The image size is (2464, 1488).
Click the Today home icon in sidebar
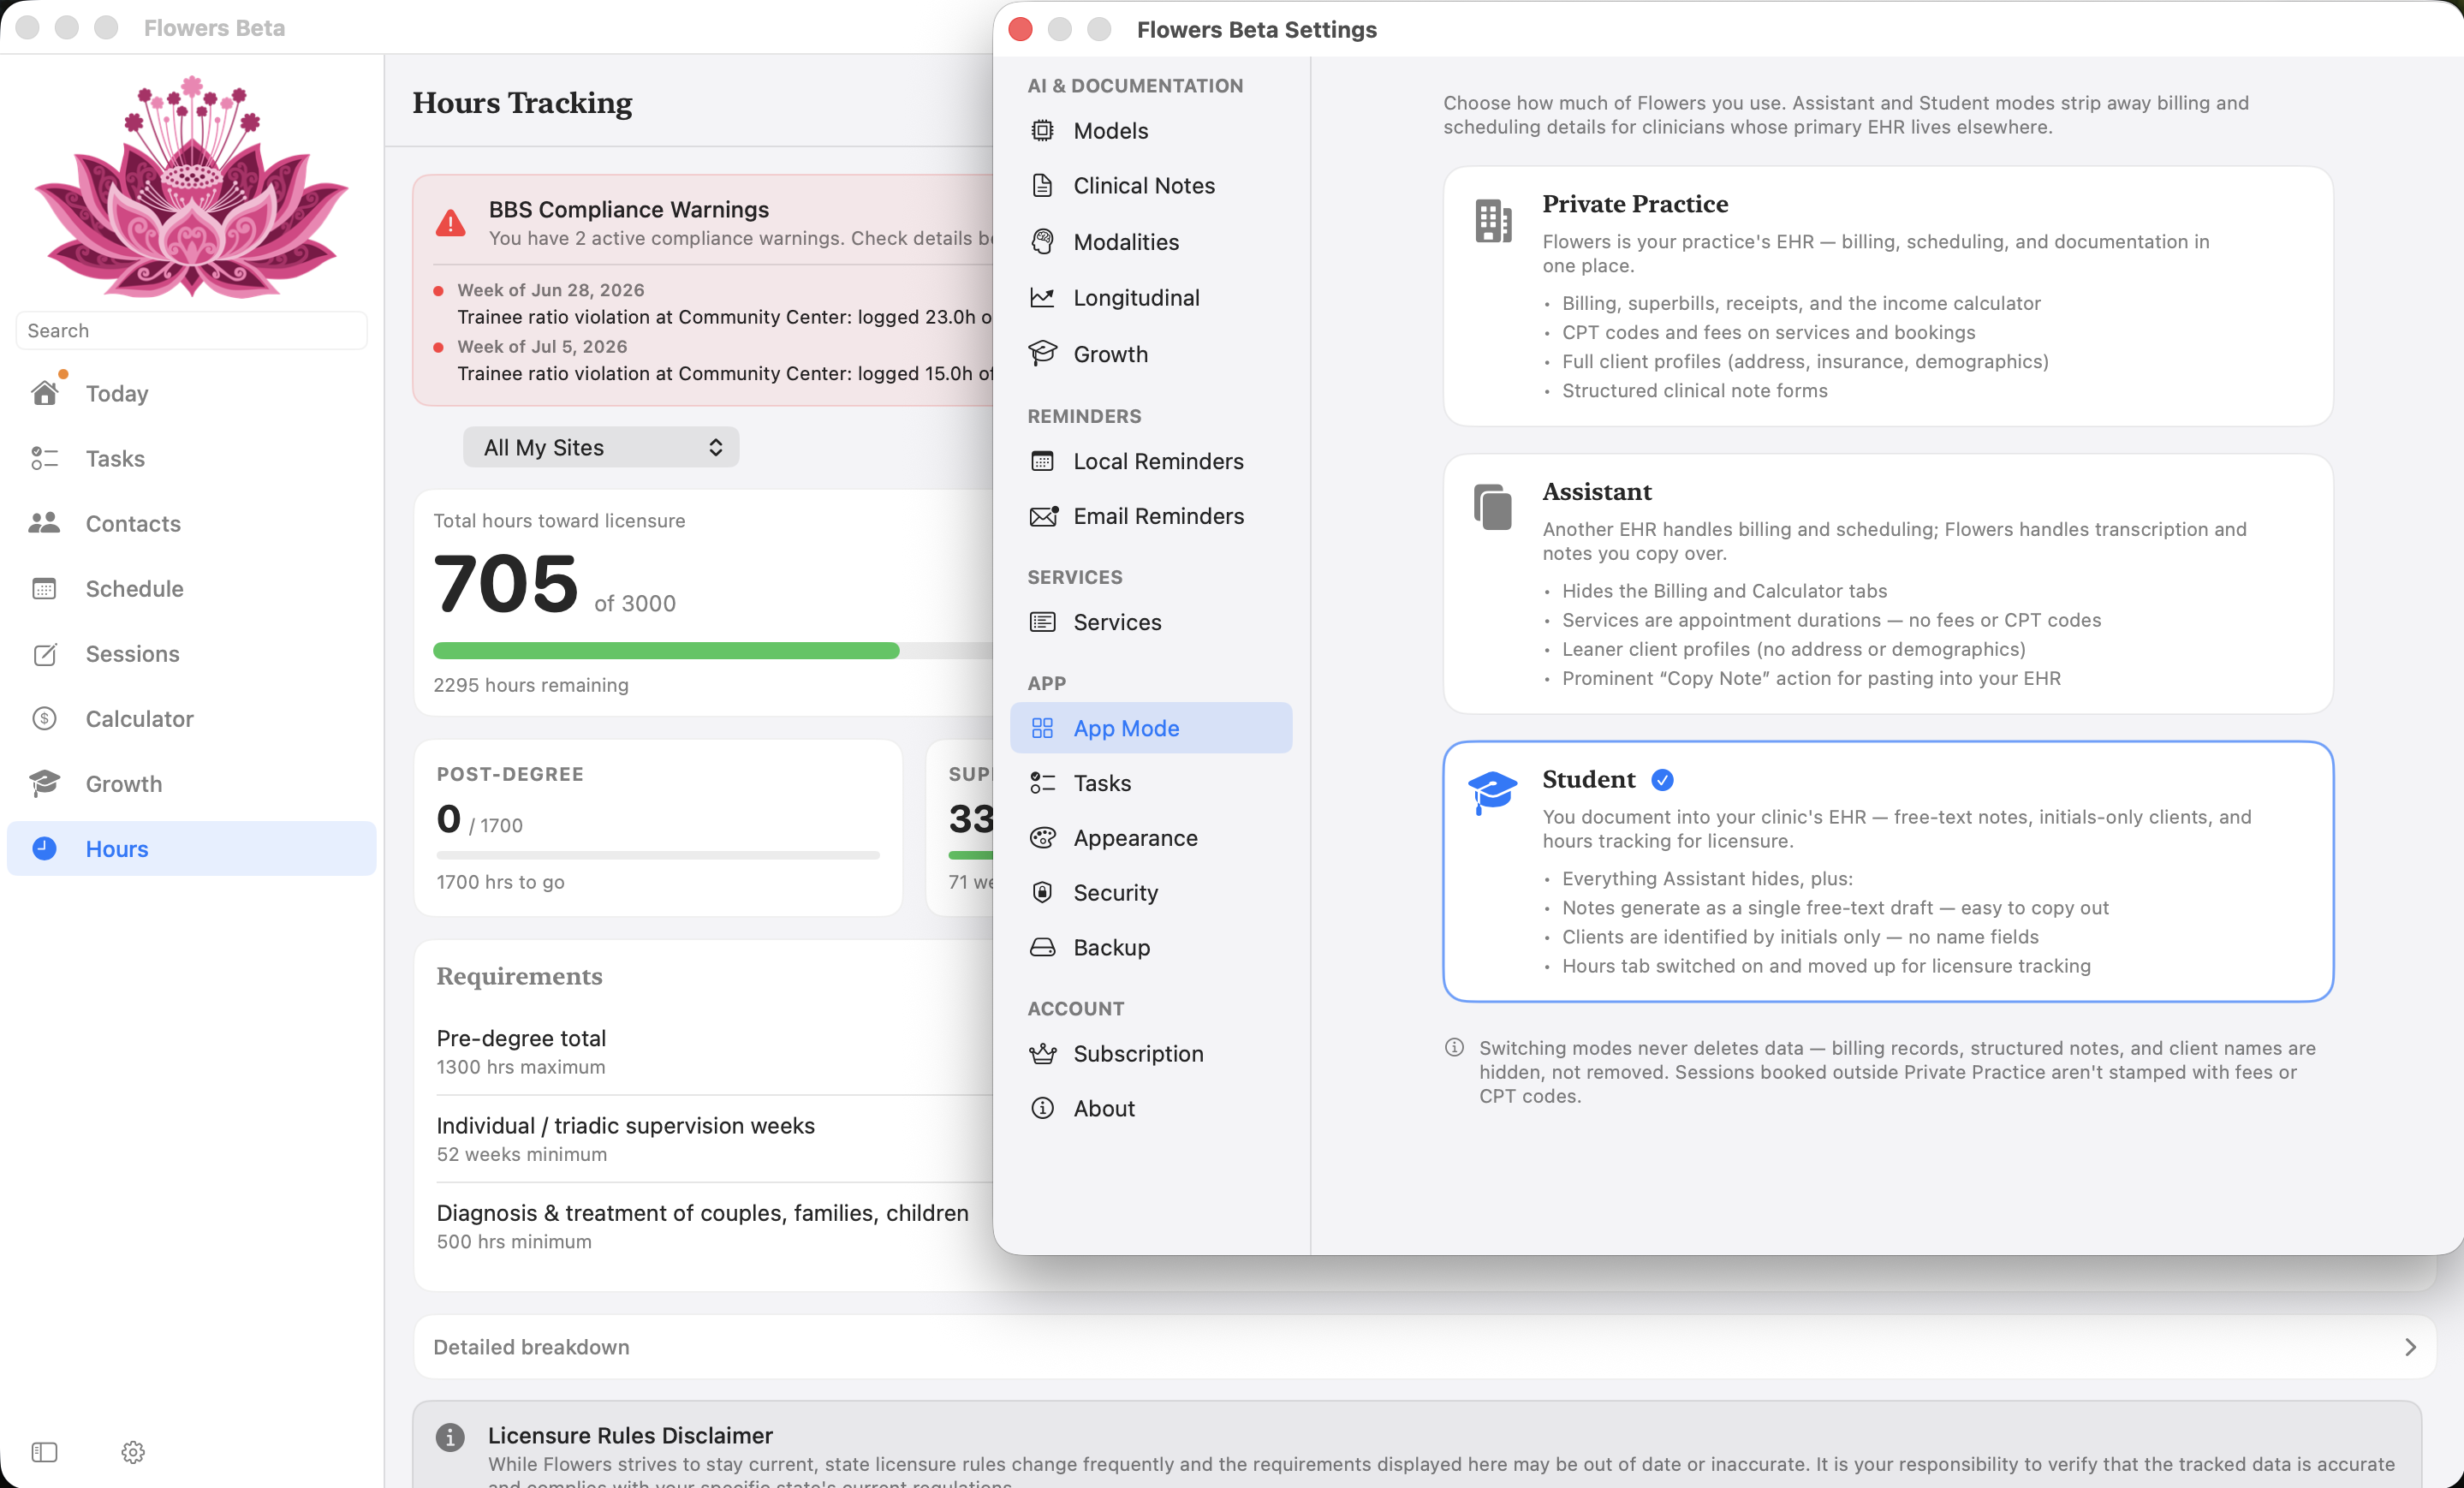click(x=44, y=393)
